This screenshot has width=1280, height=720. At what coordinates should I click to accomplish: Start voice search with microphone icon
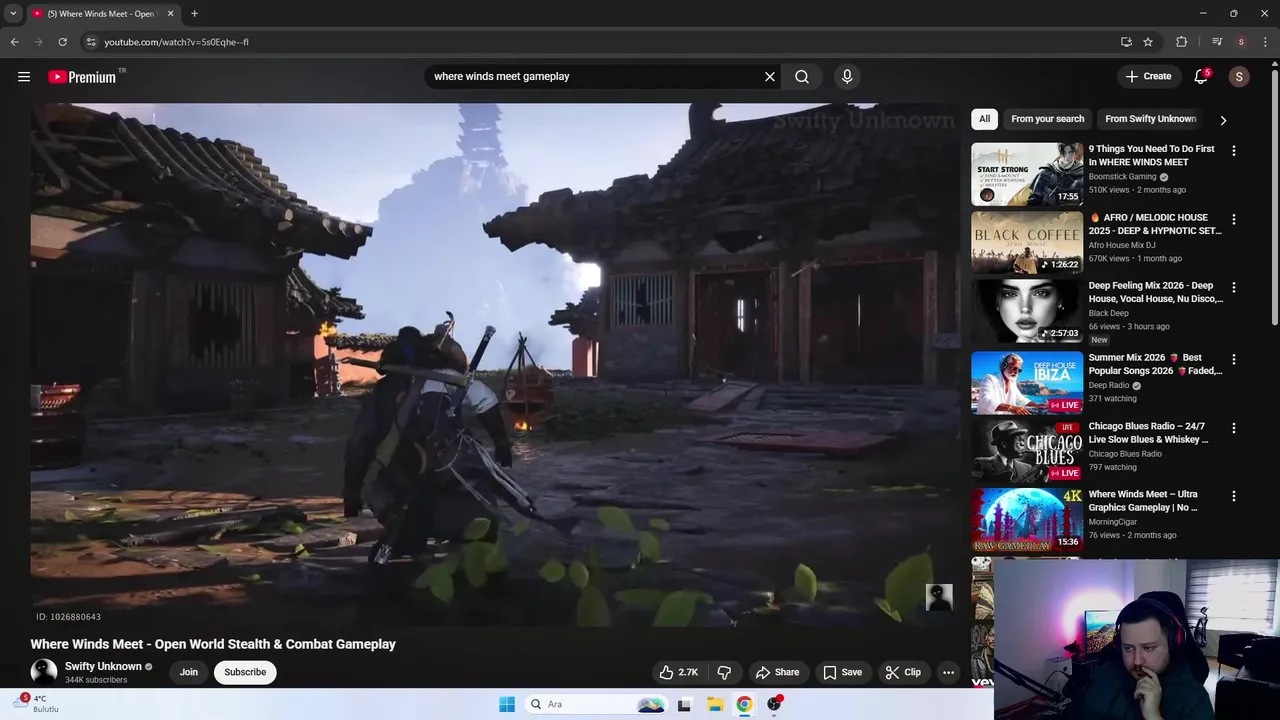point(847,77)
